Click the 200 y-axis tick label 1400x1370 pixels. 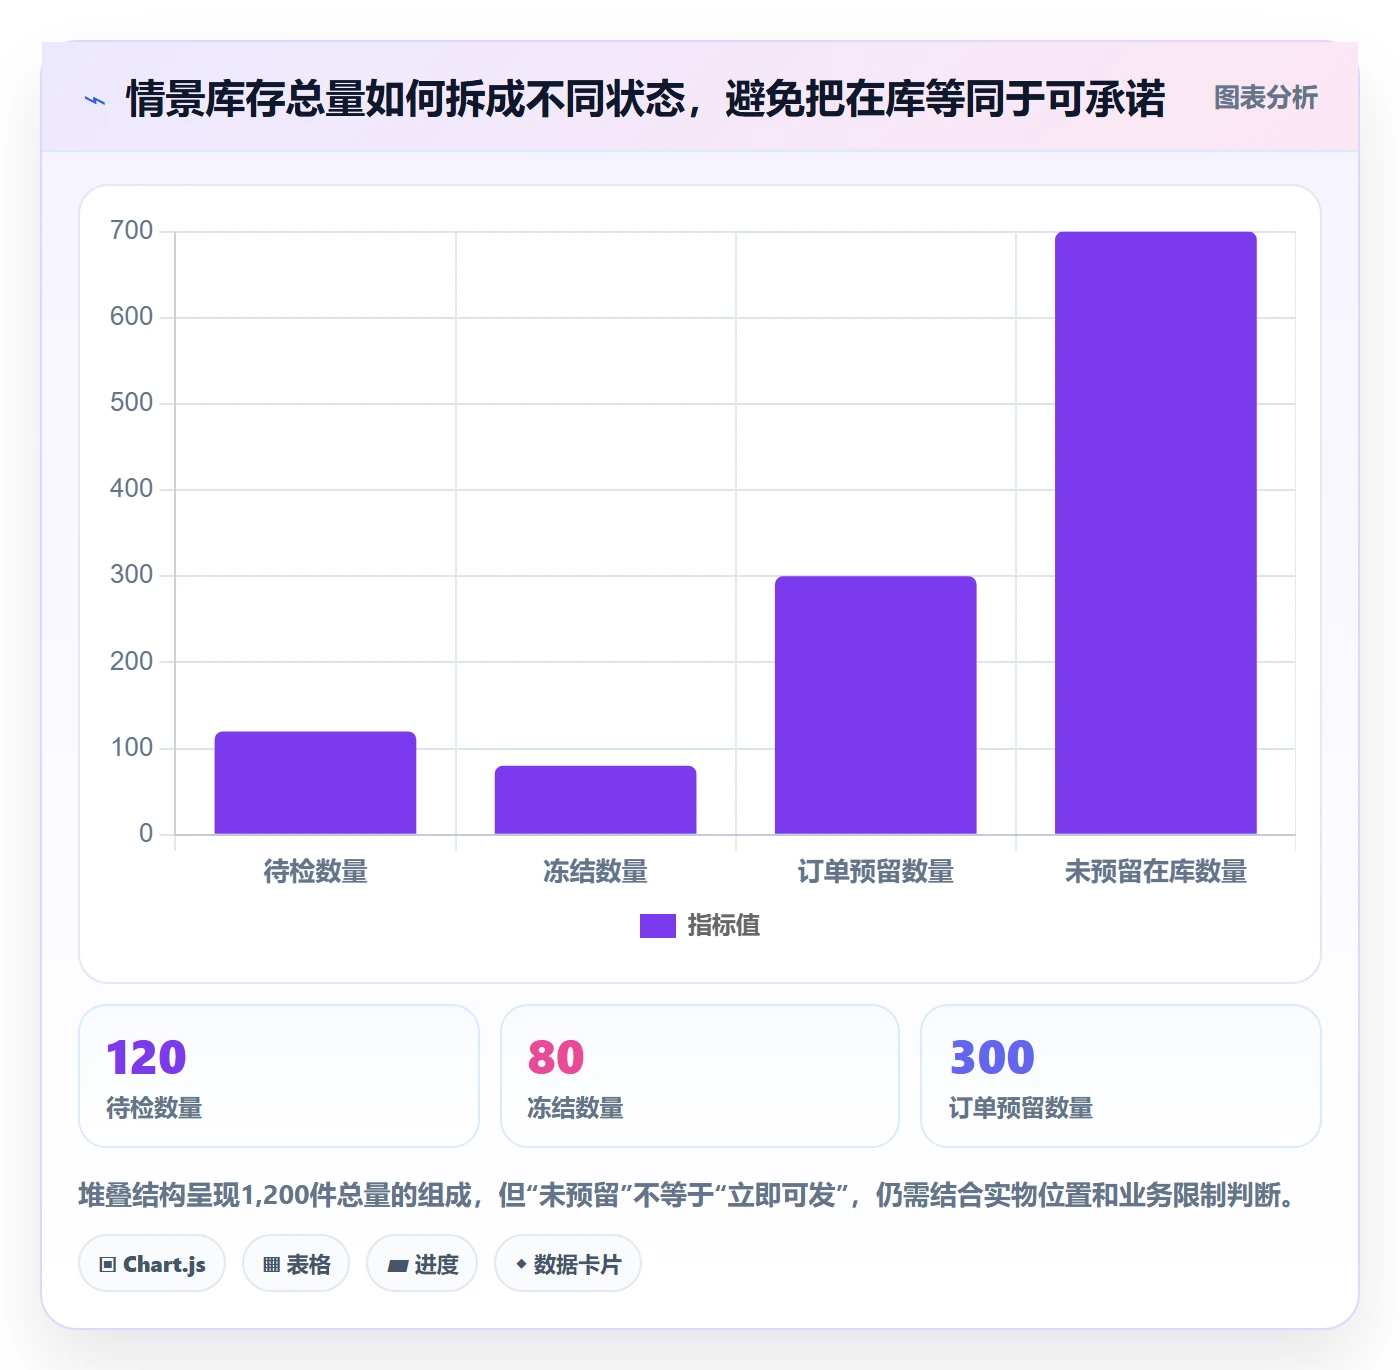coord(131,662)
